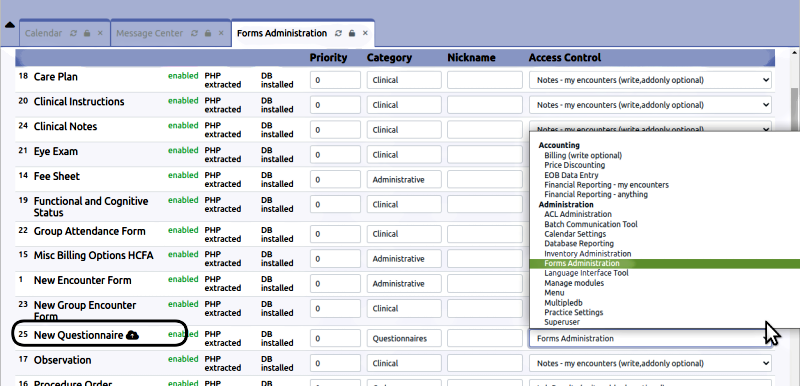Switch to the Calendar tab

[x=43, y=33]
